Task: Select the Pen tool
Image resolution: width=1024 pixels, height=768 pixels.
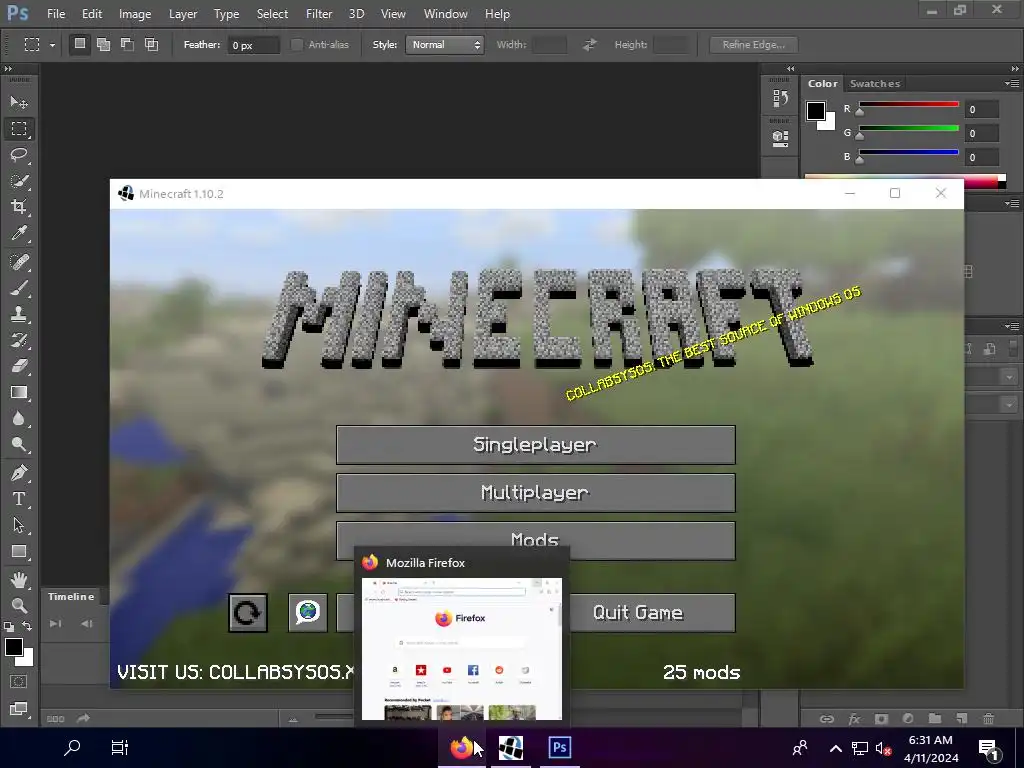Action: pyautogui.click(x=19, y=473)
